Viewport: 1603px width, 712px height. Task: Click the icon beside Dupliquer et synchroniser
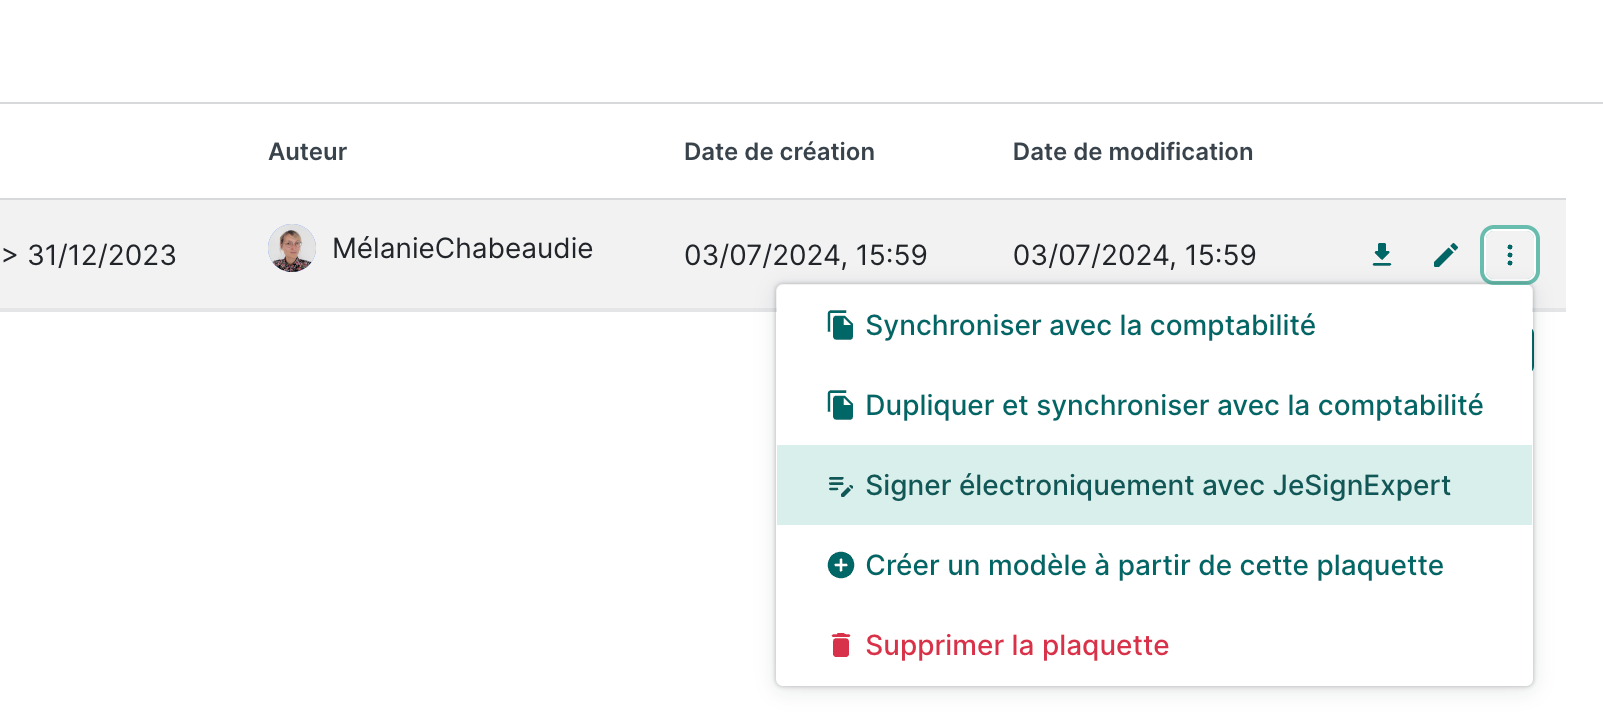(x=840, y=405)
